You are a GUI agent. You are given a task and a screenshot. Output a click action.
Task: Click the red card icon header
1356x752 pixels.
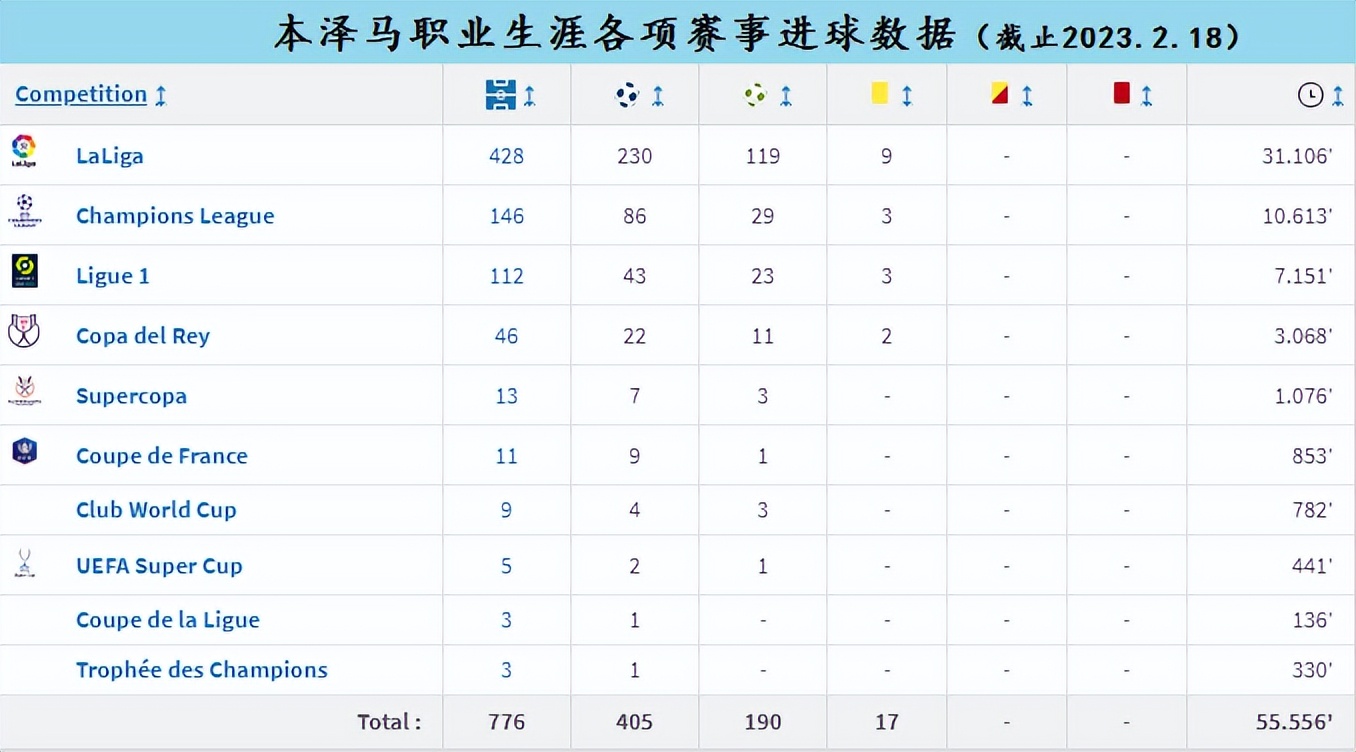click(1121, 93)
